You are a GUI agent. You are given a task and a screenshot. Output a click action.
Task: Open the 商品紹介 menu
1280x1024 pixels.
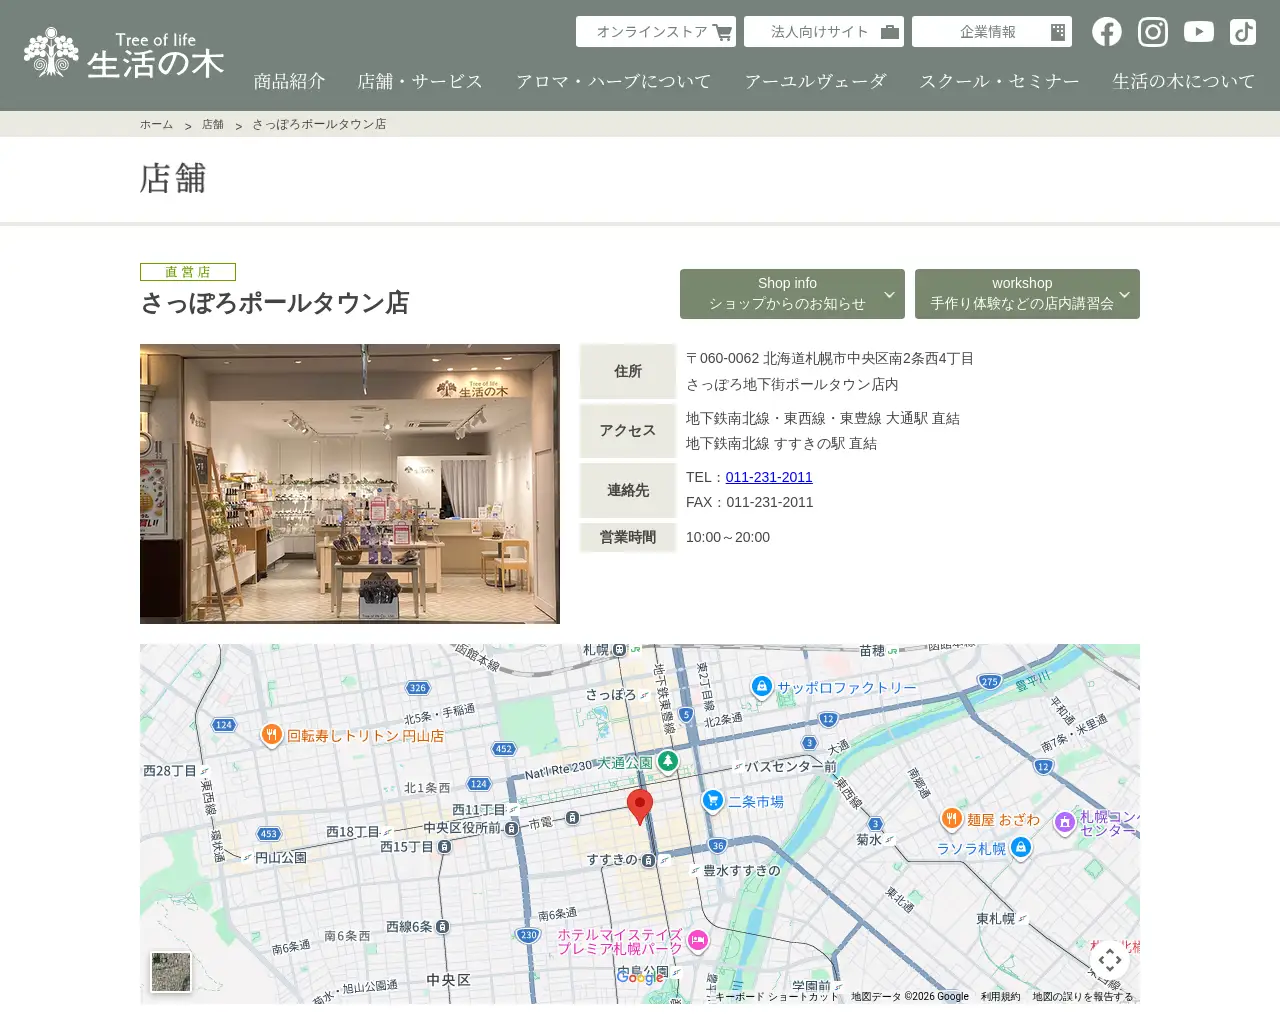point(290,82)
